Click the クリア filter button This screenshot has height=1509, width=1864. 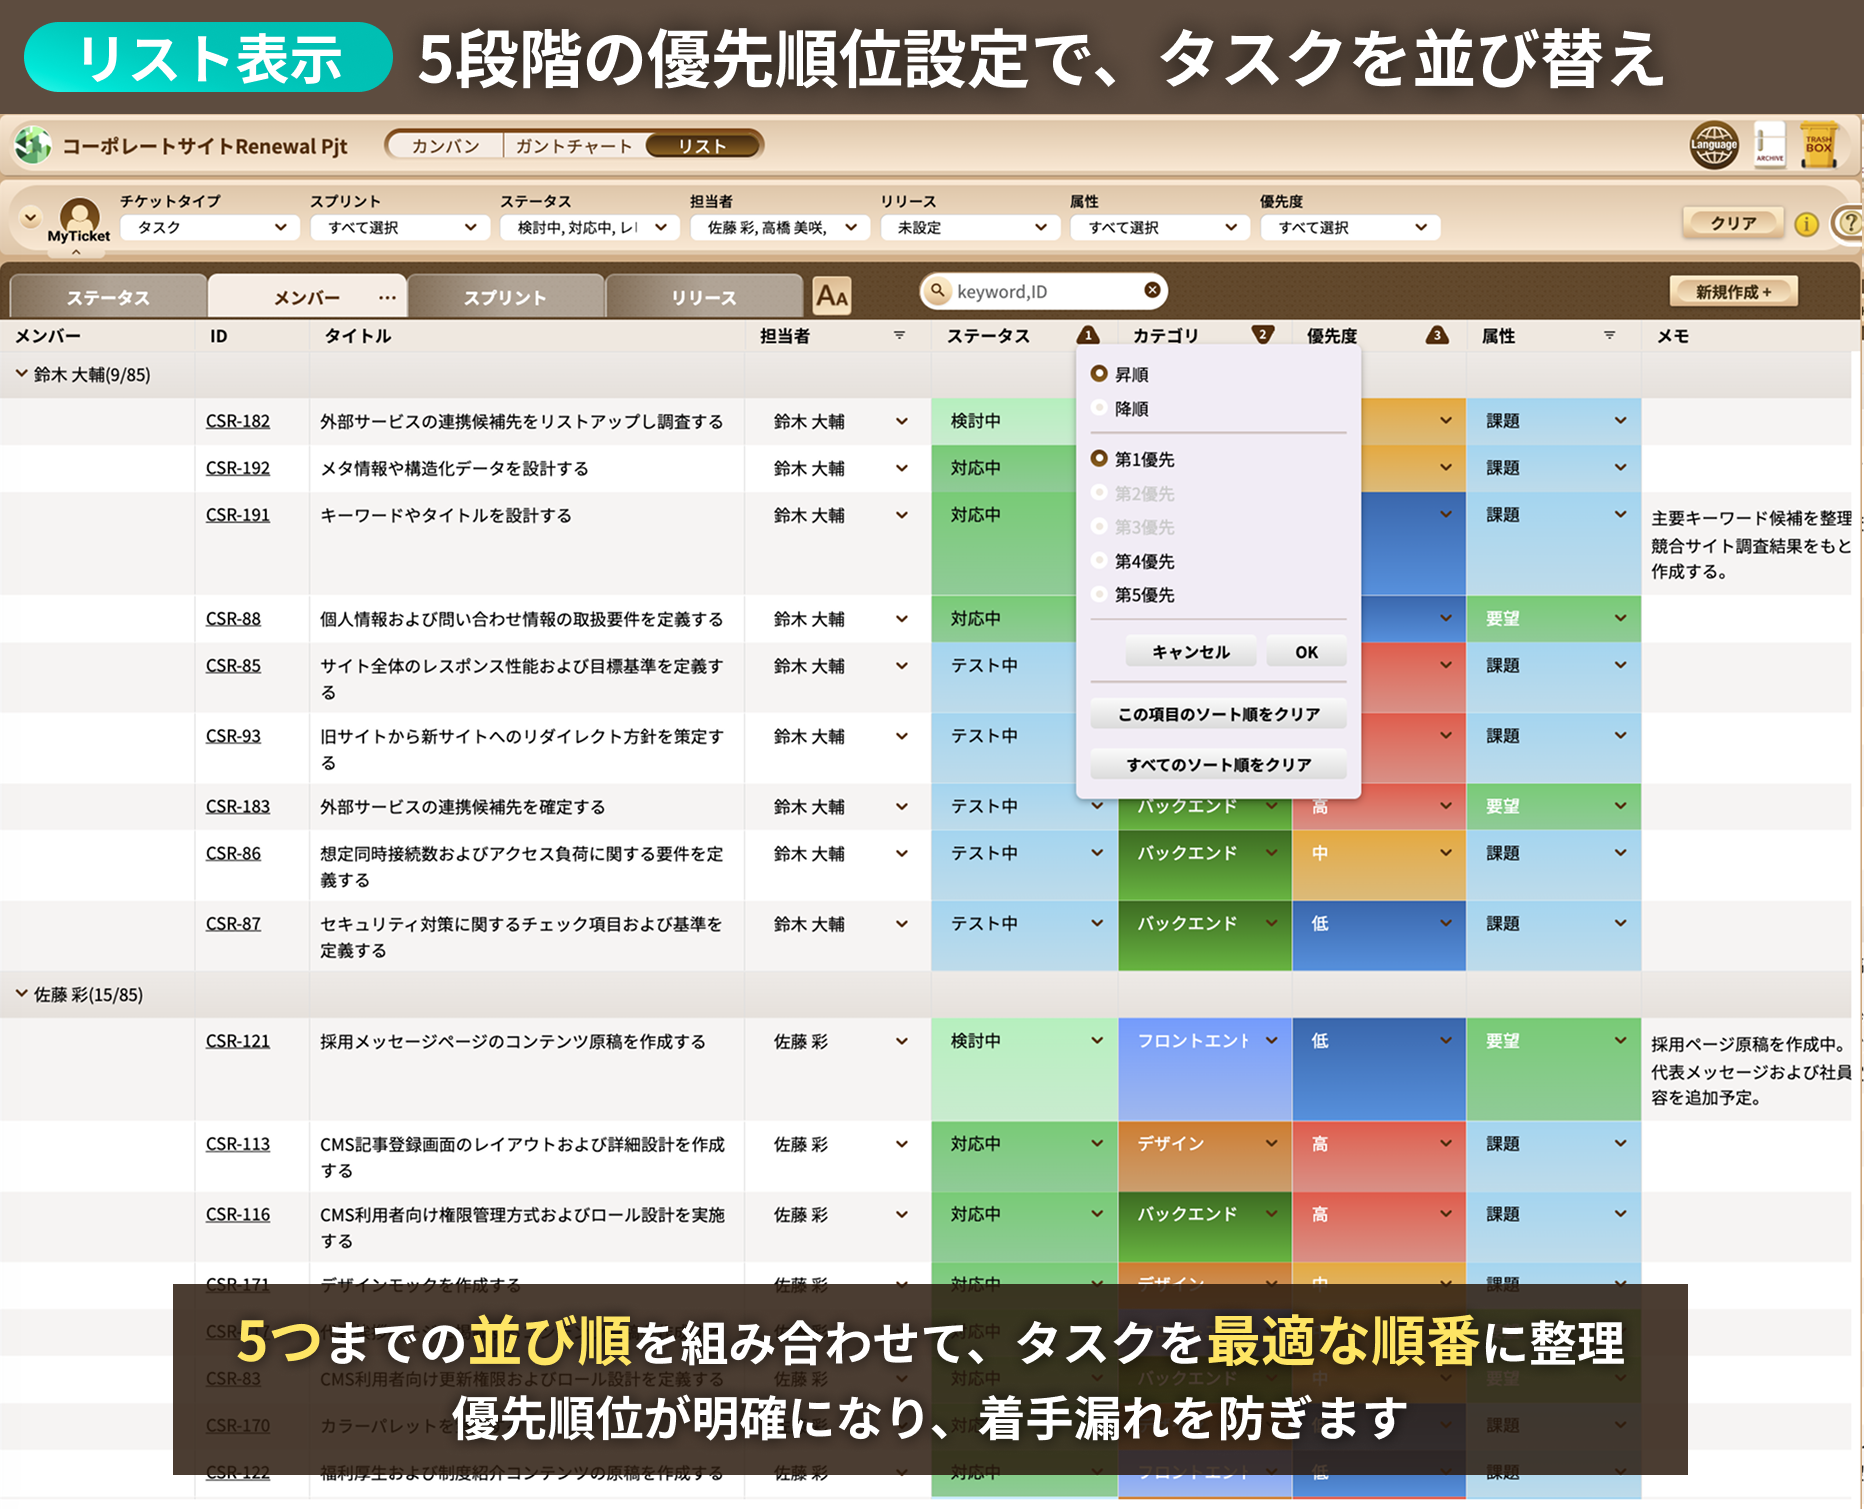click(x=1733, y=223)
